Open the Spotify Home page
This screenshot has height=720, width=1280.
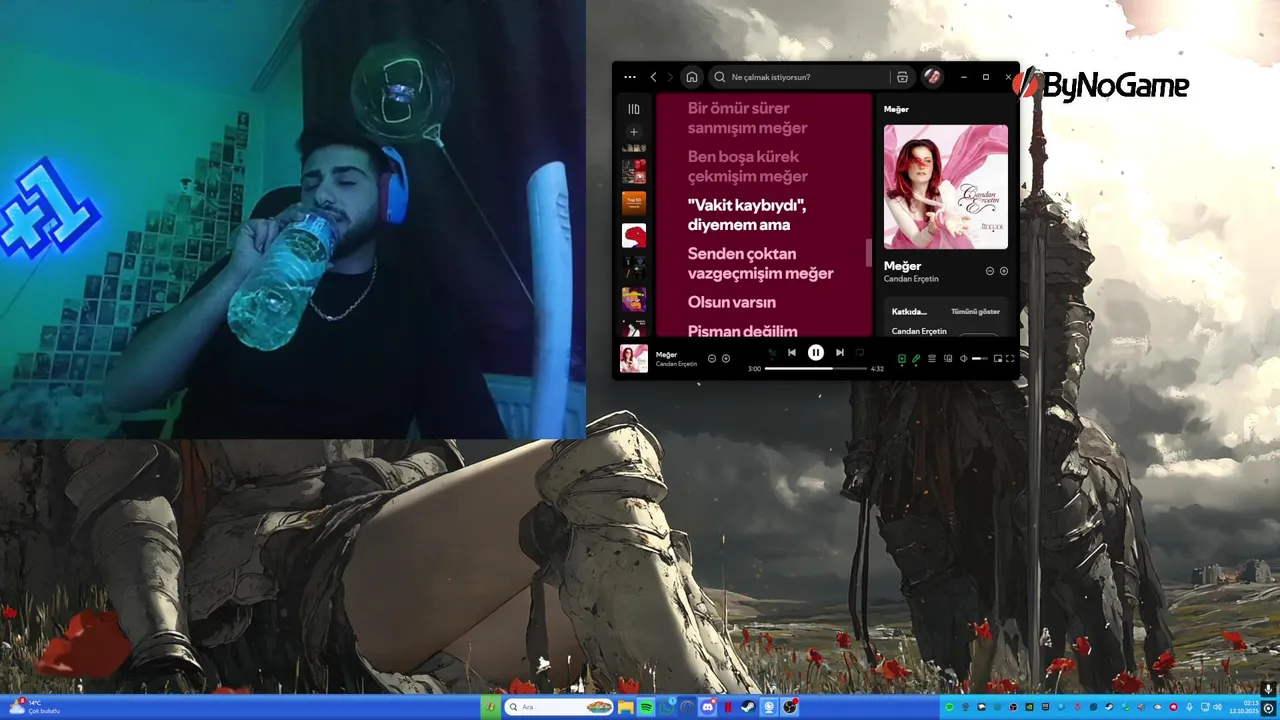(692, 77)
